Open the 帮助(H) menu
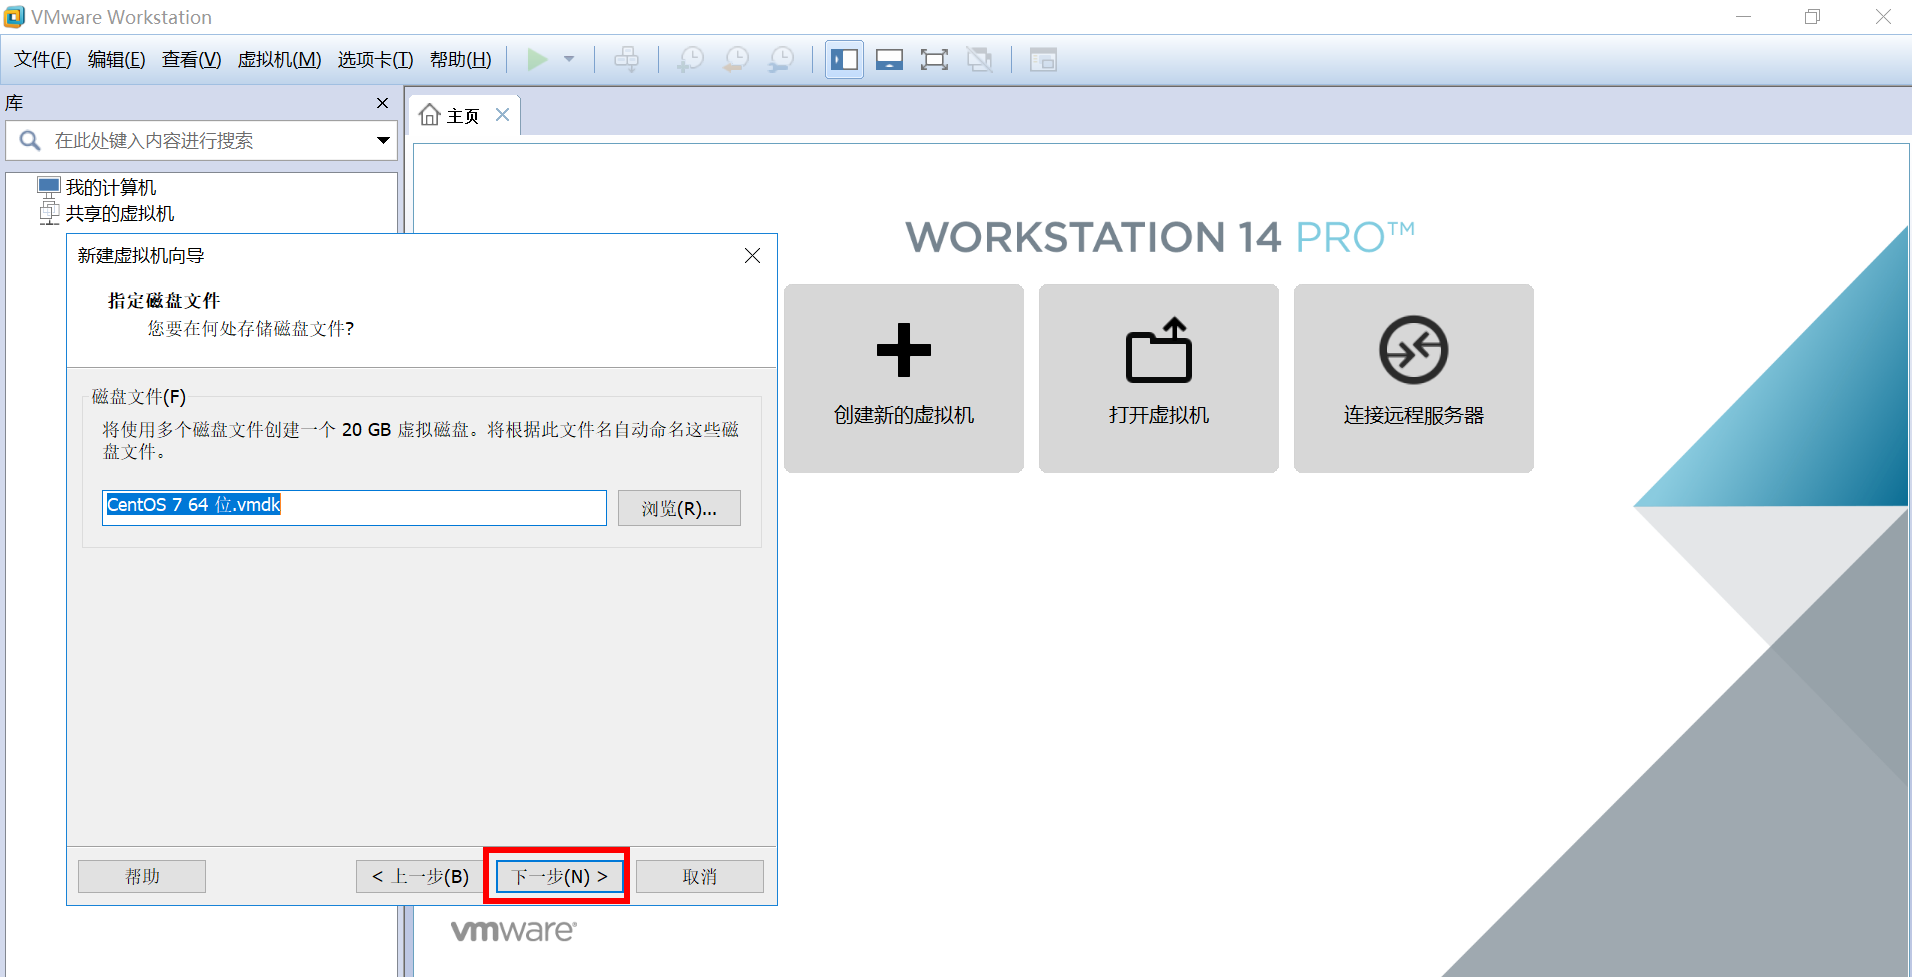 click(x=461, y=60)
